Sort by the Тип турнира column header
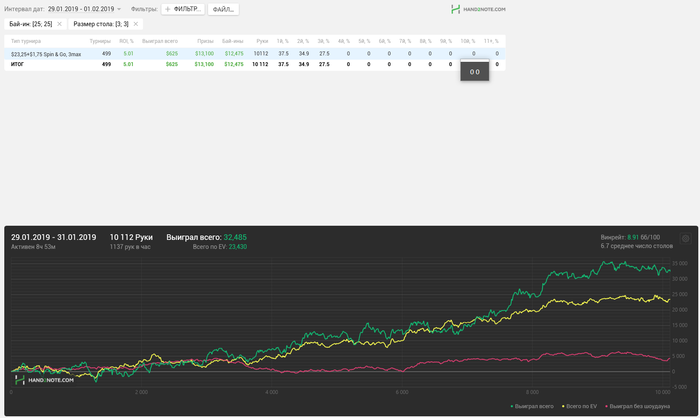Image resolution: width=700 pixels, height=418 pixels. [x=26, y=41]
